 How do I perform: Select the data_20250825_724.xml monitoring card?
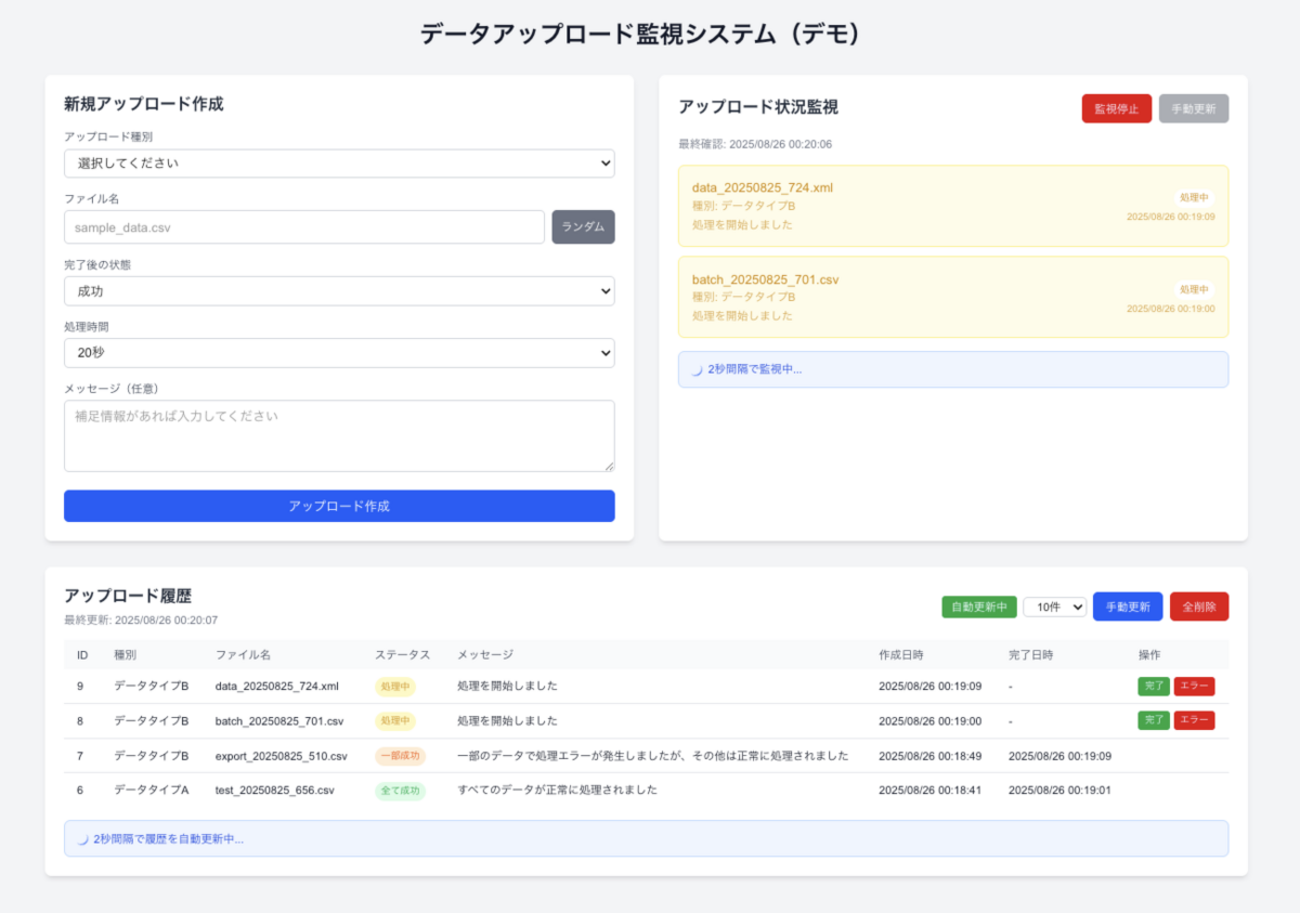click(x=952, y=206)
